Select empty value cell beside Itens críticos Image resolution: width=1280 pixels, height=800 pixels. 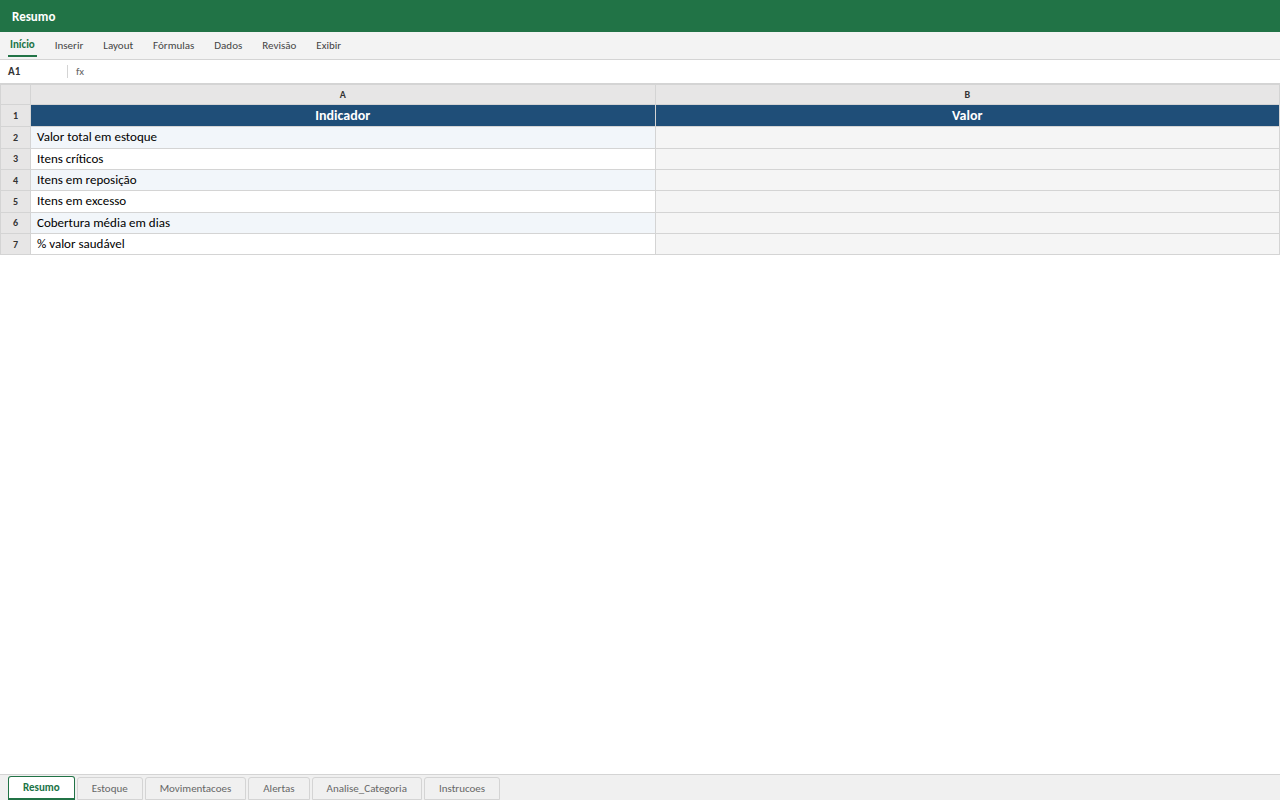[x=967, y=159]
